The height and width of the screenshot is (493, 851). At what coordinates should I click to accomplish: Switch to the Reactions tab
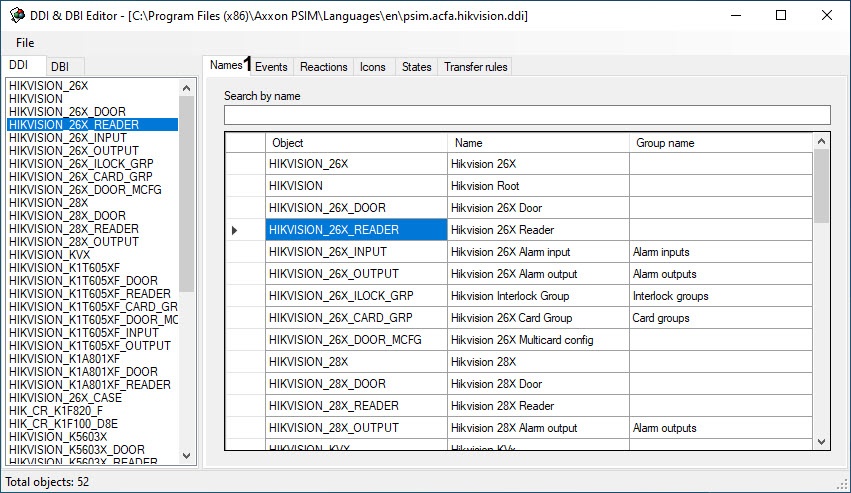pos(323,67)
